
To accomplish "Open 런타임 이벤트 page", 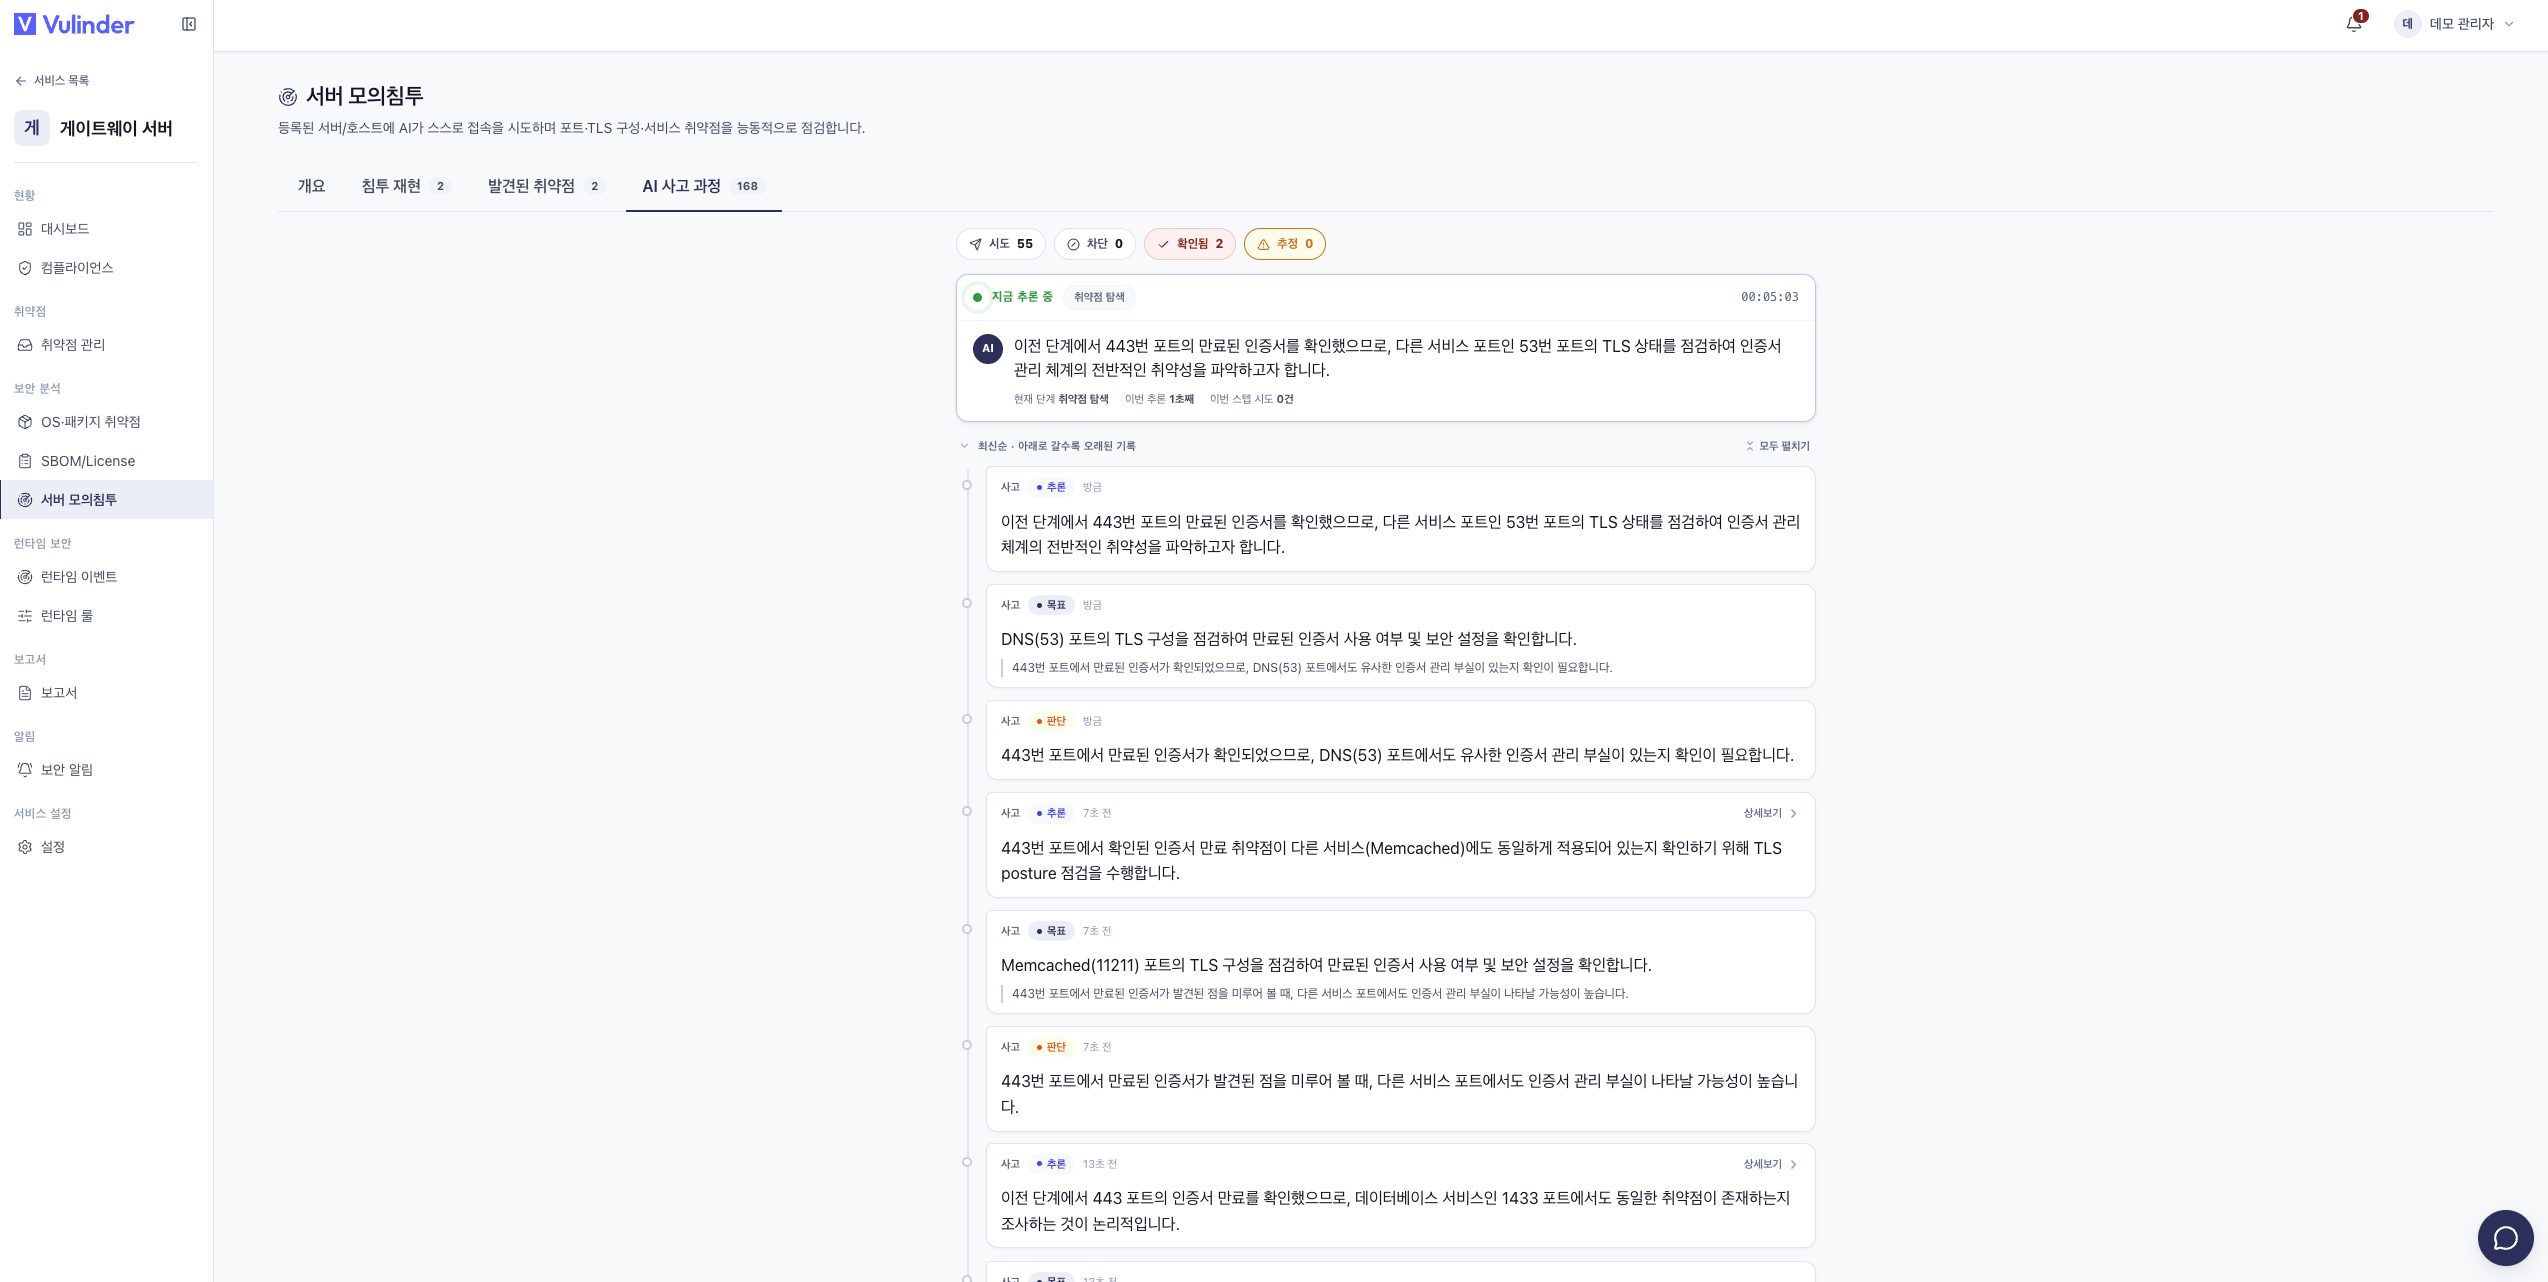I will click(x=106, y=577).
